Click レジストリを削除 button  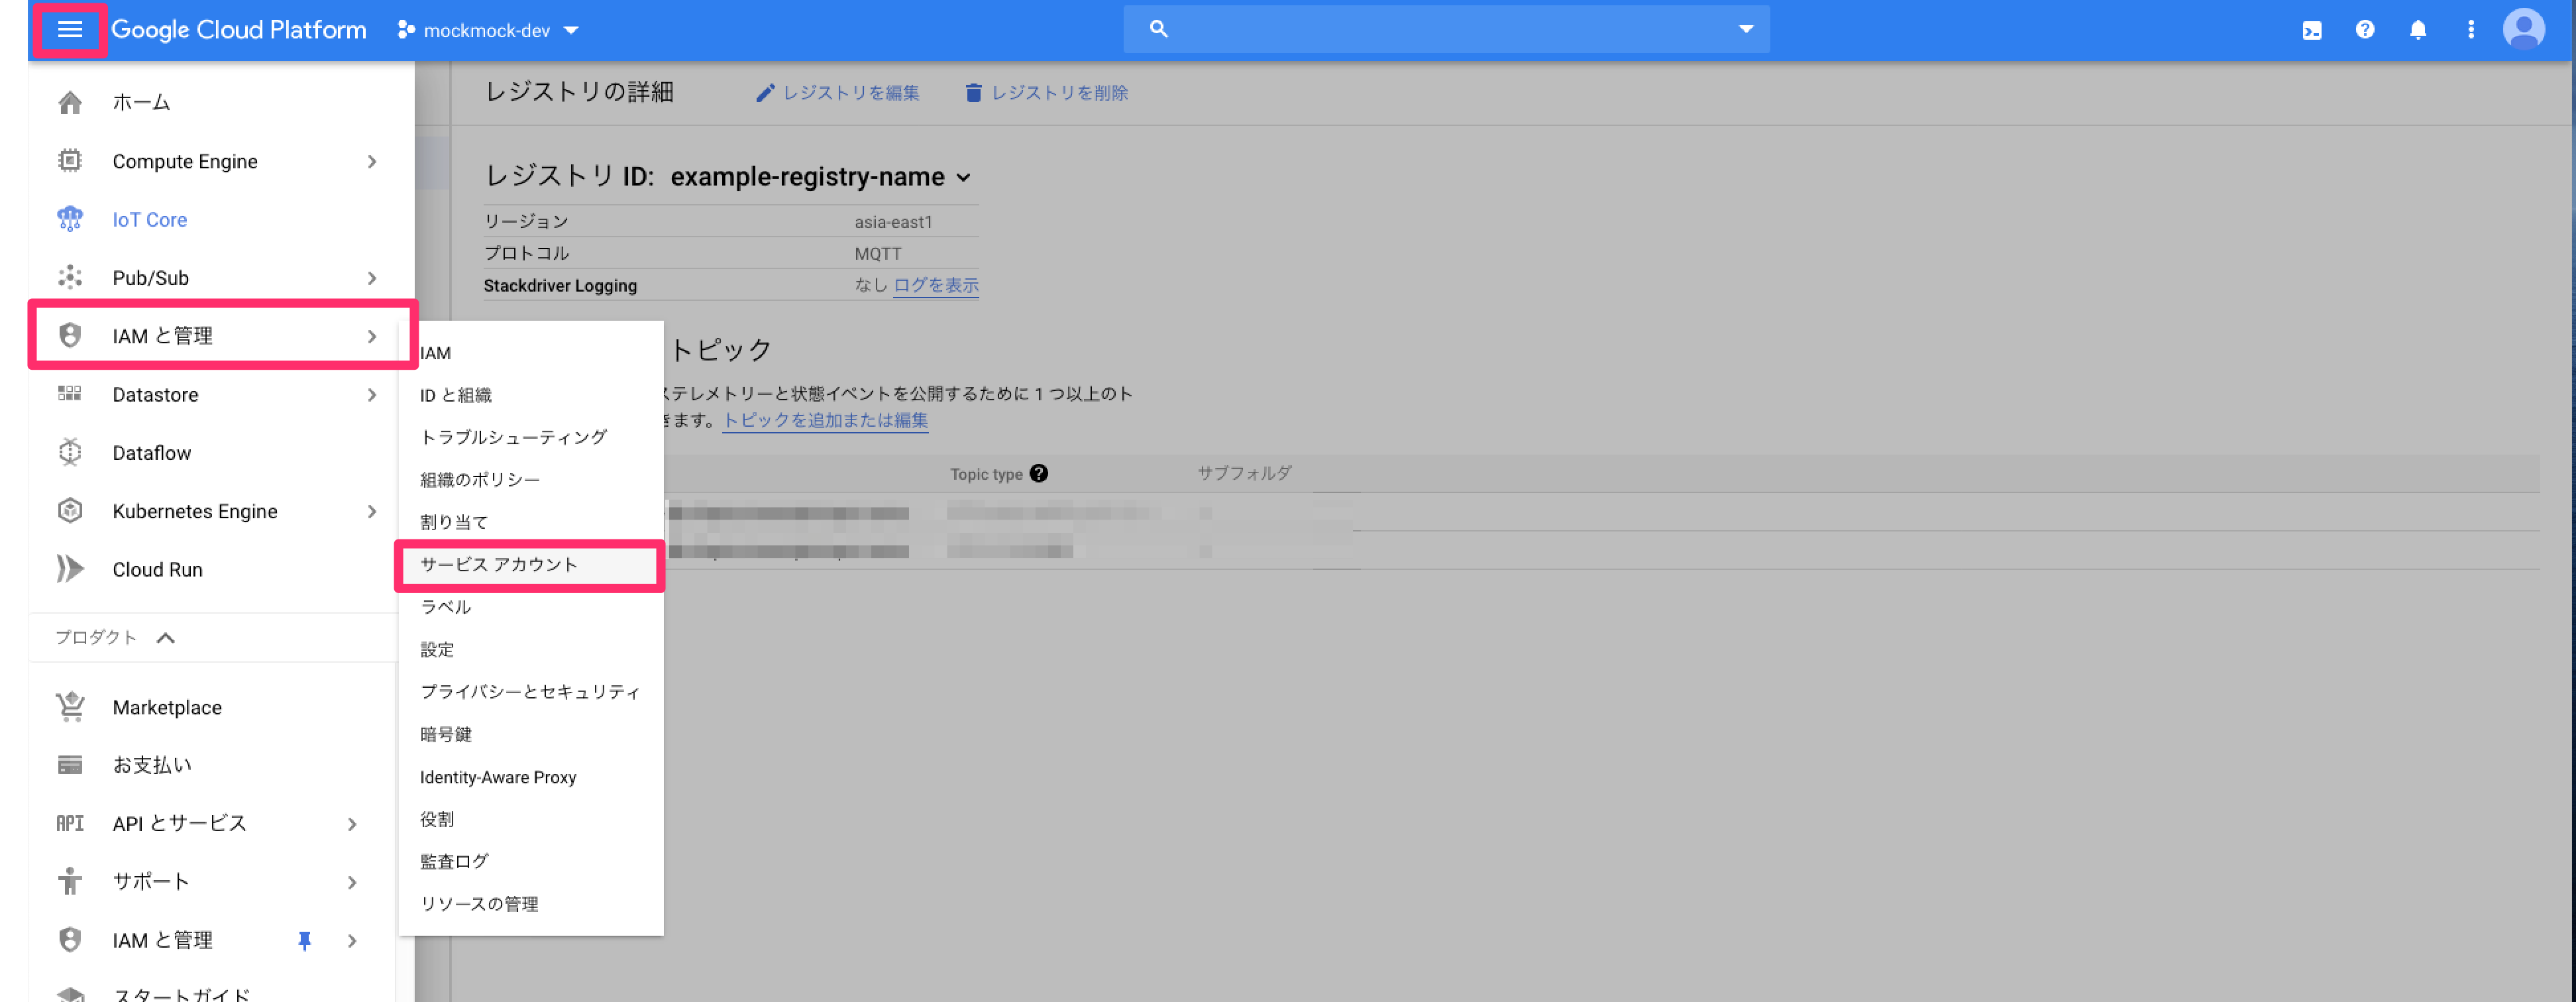1046,92
